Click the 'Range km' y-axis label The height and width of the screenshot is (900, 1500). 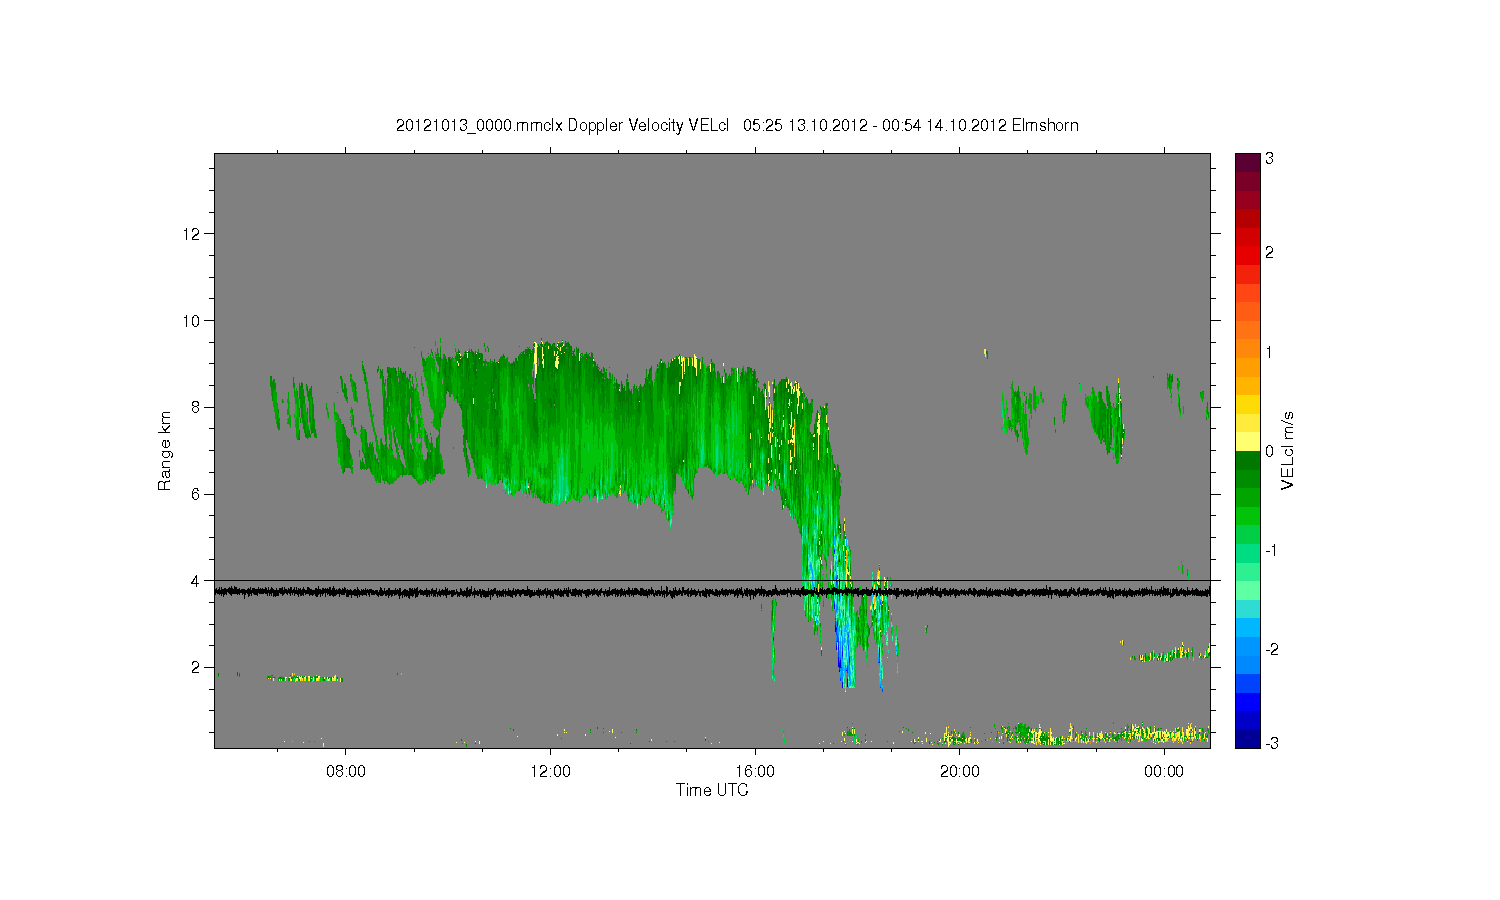point(164,451)
